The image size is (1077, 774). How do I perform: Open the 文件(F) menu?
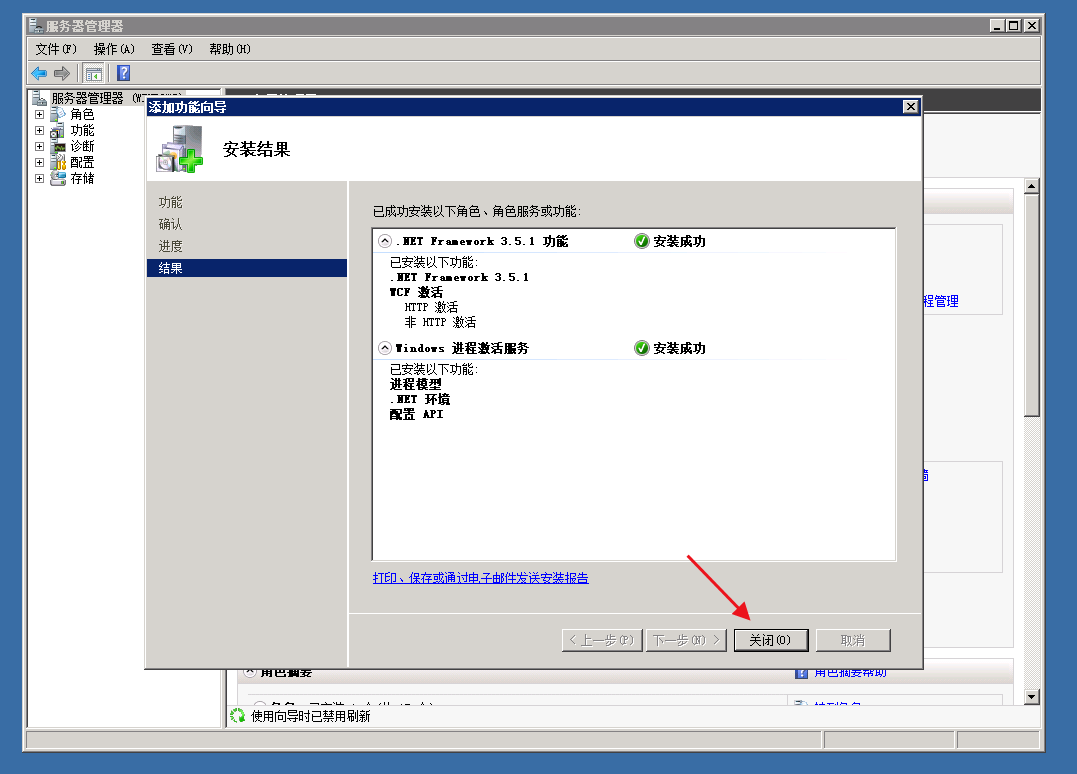56,49
